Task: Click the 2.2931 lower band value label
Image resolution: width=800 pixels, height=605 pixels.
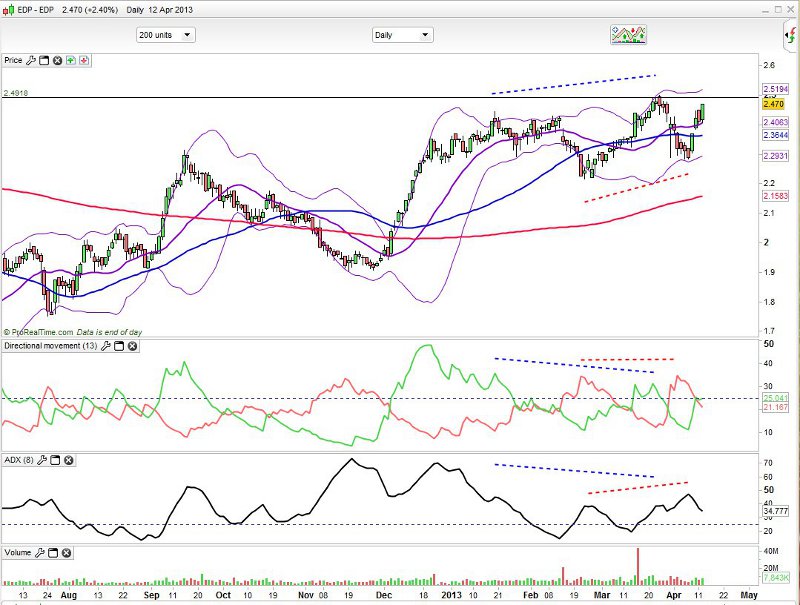Action: coord(776,156)
